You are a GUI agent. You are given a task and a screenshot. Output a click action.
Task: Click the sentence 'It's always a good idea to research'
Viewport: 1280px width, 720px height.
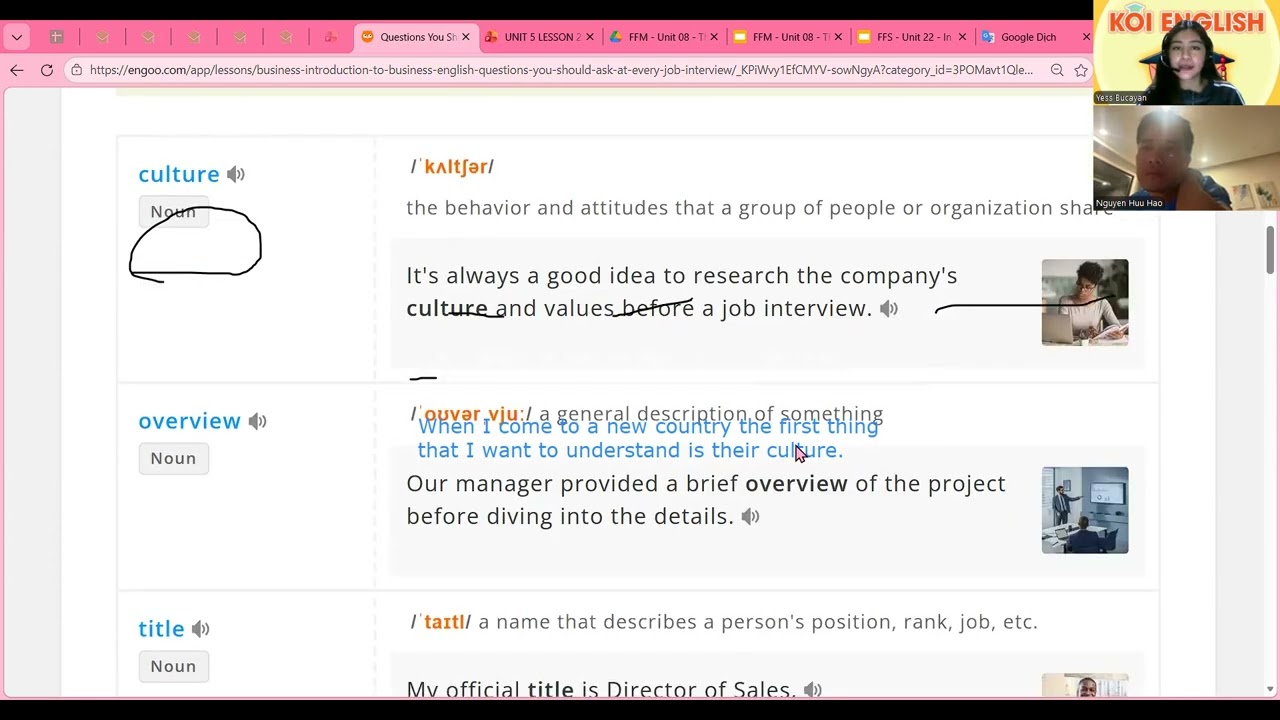pyautogui.click(x=682, y=292)
